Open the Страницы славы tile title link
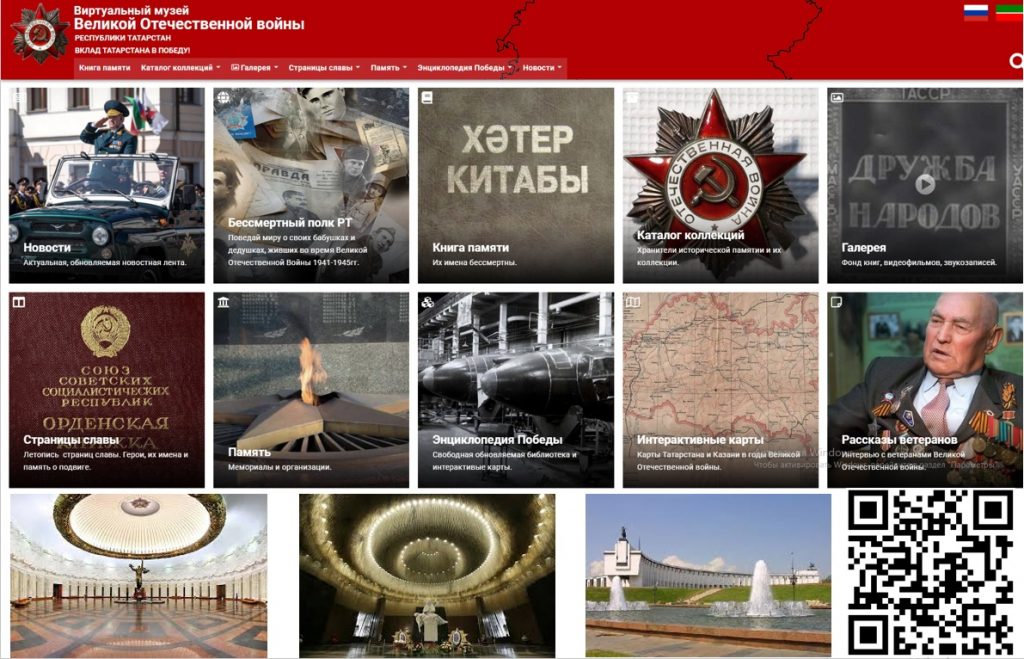Image resolution: width=1024 pixels, height=659 pixels. tap(71, 440)
